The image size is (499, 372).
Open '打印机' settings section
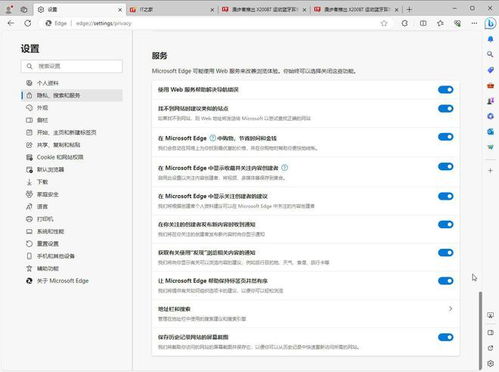pos(72,219)
